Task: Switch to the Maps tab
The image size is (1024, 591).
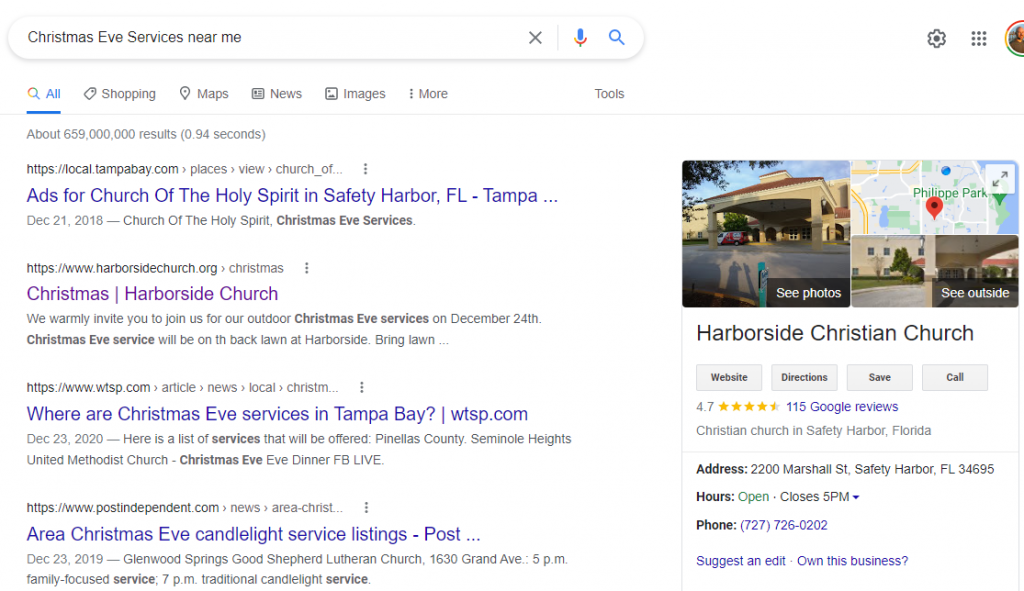Action: coord(204,94)
